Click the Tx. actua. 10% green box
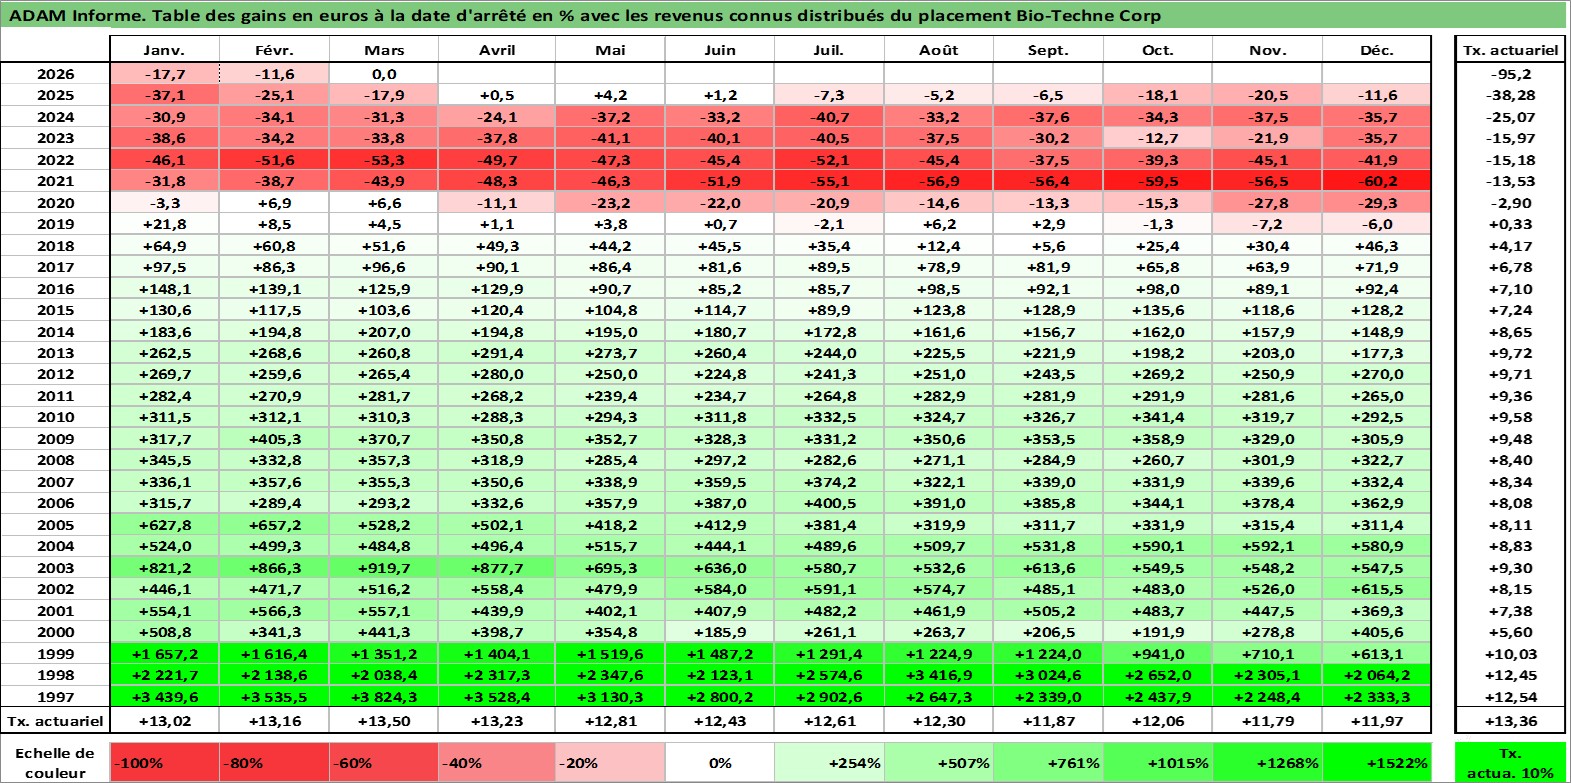Screen dimensions: 1571x783 [1510, 762]
